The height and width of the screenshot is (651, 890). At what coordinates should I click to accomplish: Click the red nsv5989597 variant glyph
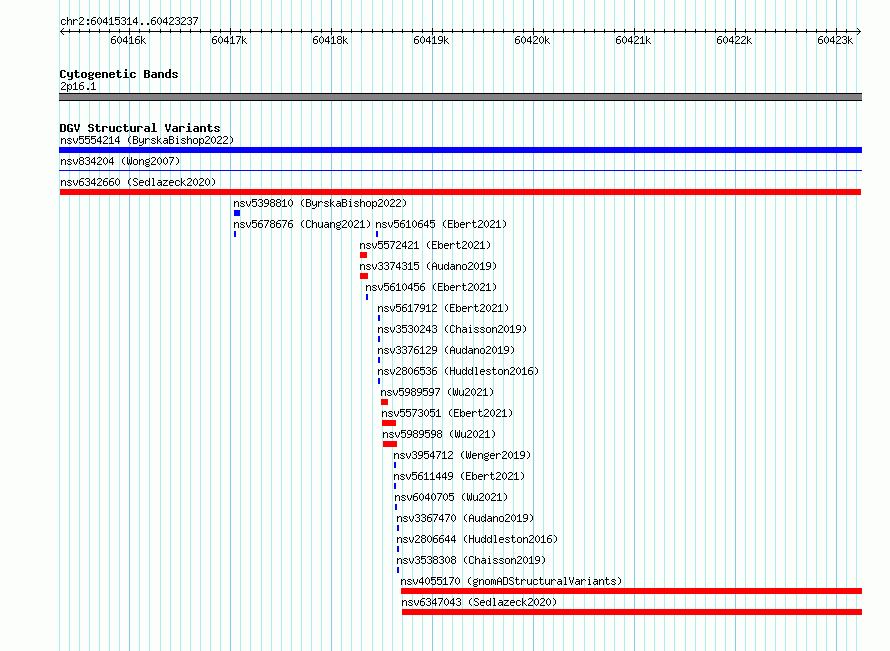[x=385, y=402]
